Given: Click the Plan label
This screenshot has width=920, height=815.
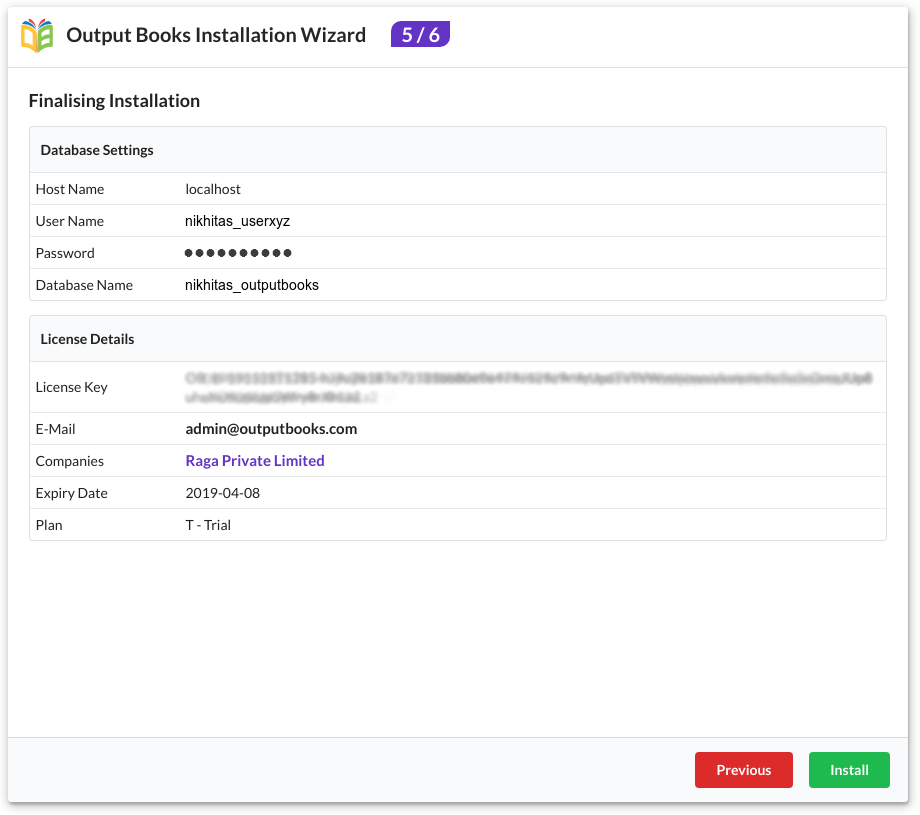Looking at the screenshot, I should tap(49, 525).
